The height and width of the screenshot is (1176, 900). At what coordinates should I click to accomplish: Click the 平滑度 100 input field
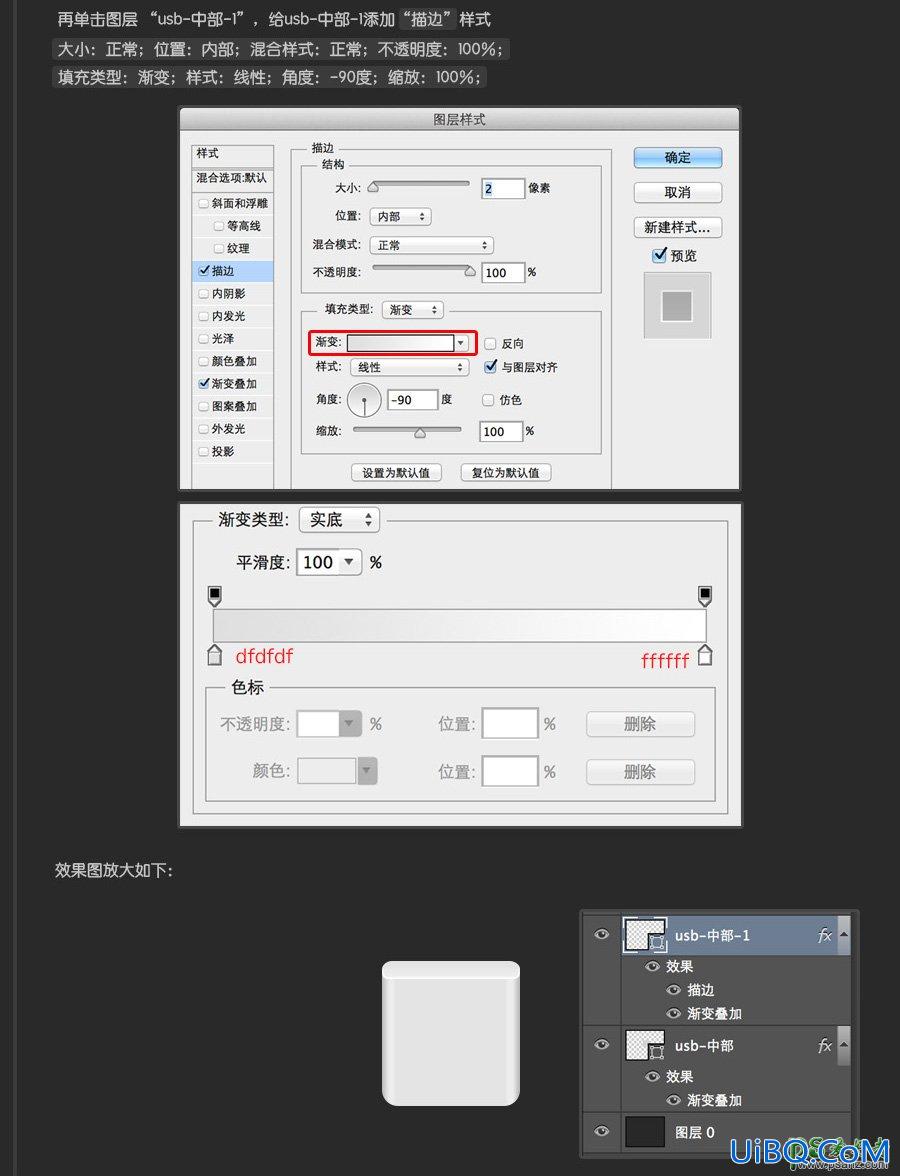pyautogui.click(x=319, y=562)
